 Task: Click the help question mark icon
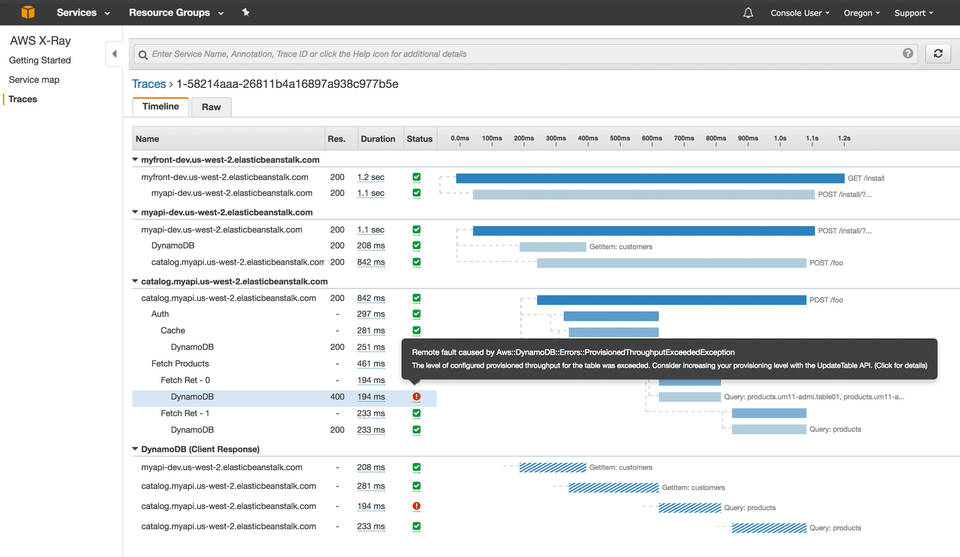coord(908,54)
